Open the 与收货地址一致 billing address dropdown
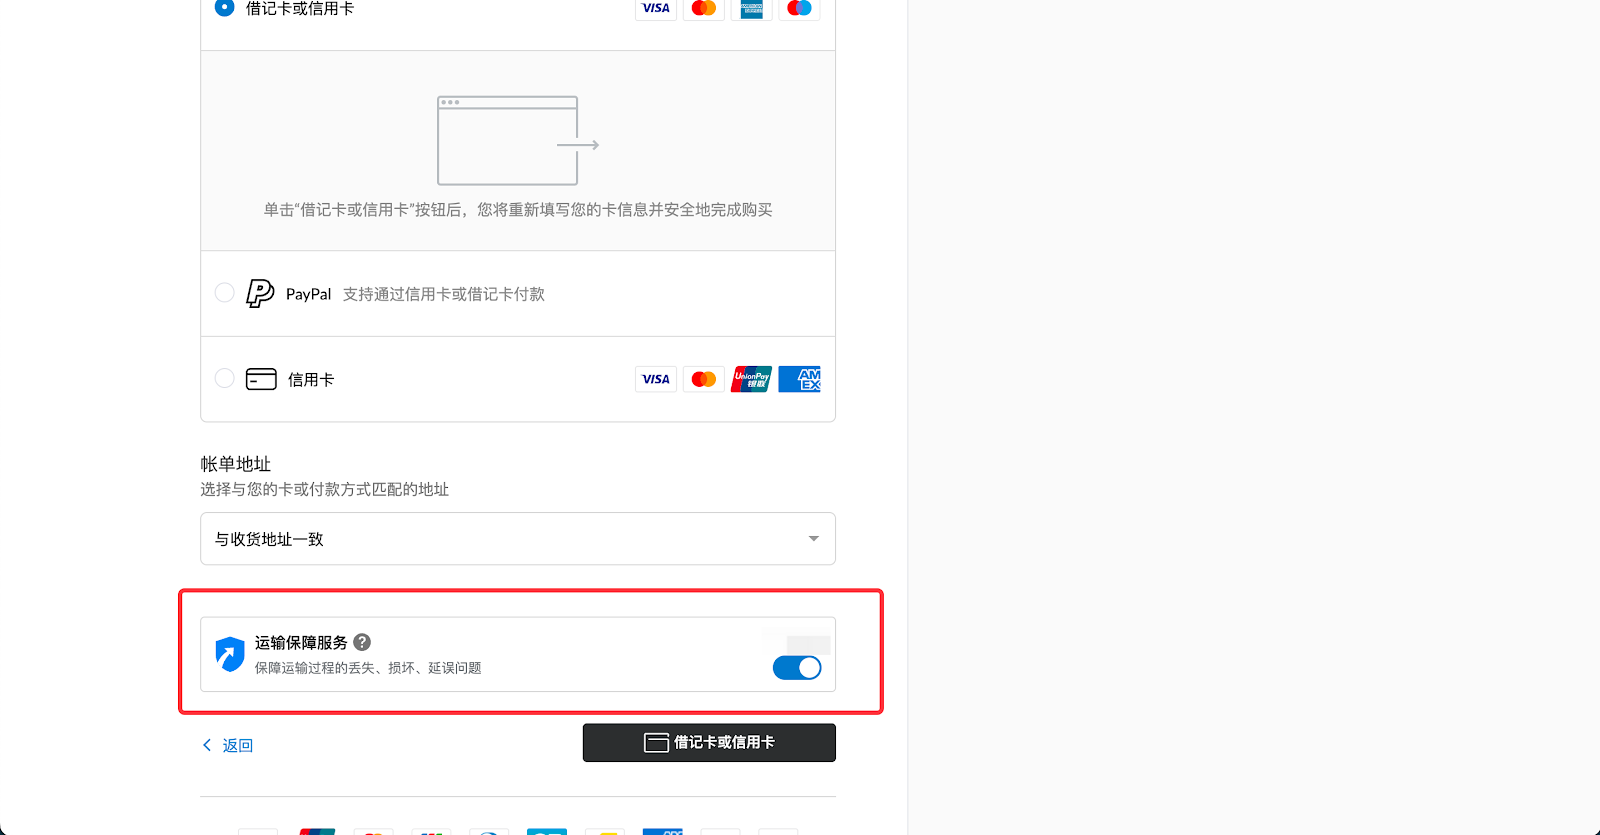The image size is (1600, 835). (x=517, y=539)
